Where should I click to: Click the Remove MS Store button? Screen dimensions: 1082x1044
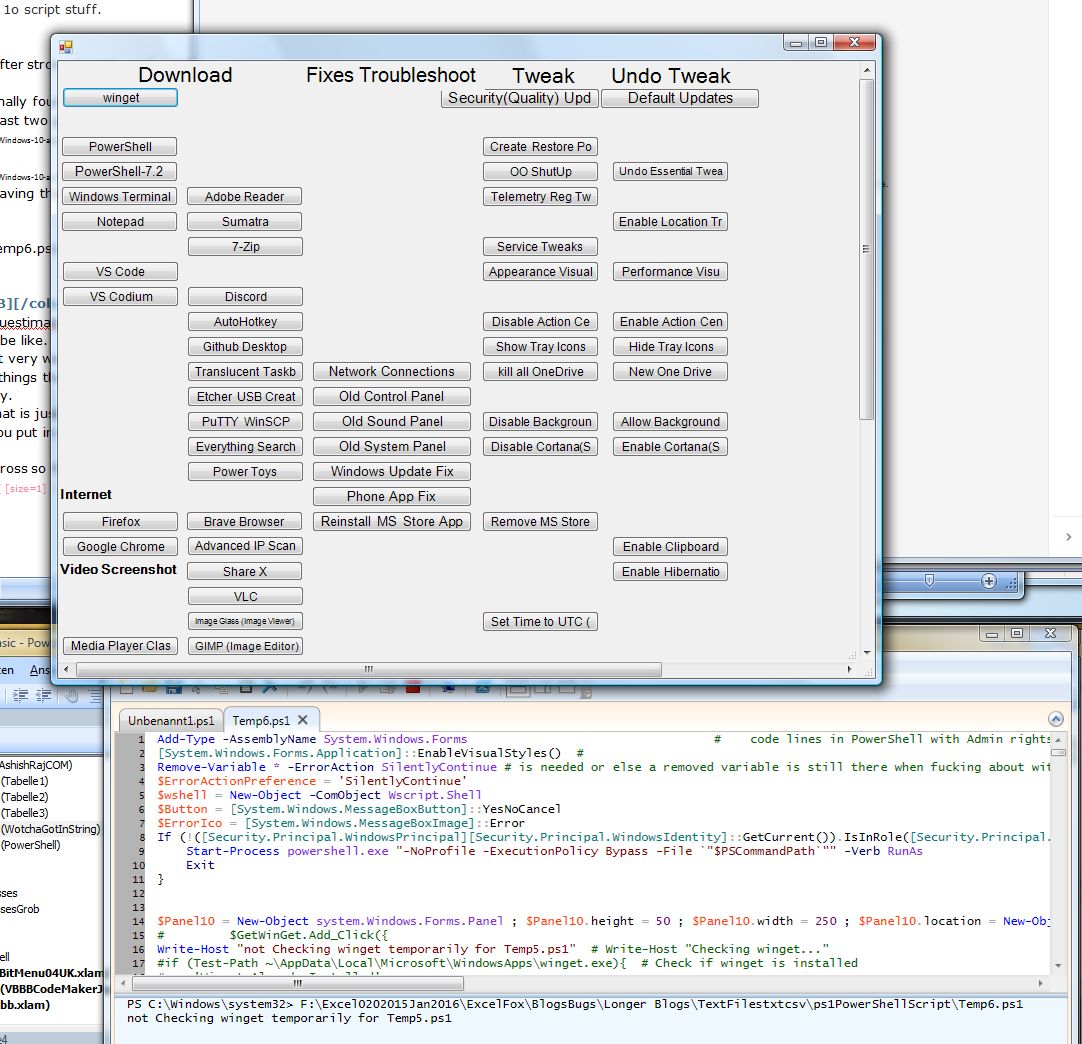pos(540,522)
